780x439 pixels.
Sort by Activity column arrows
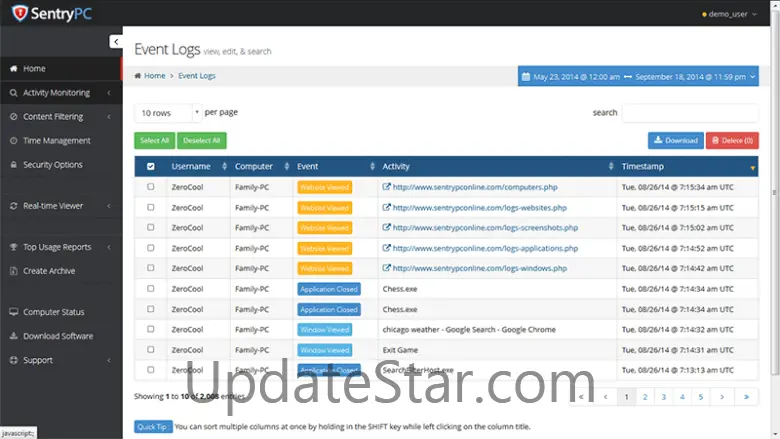click(611, 167)
